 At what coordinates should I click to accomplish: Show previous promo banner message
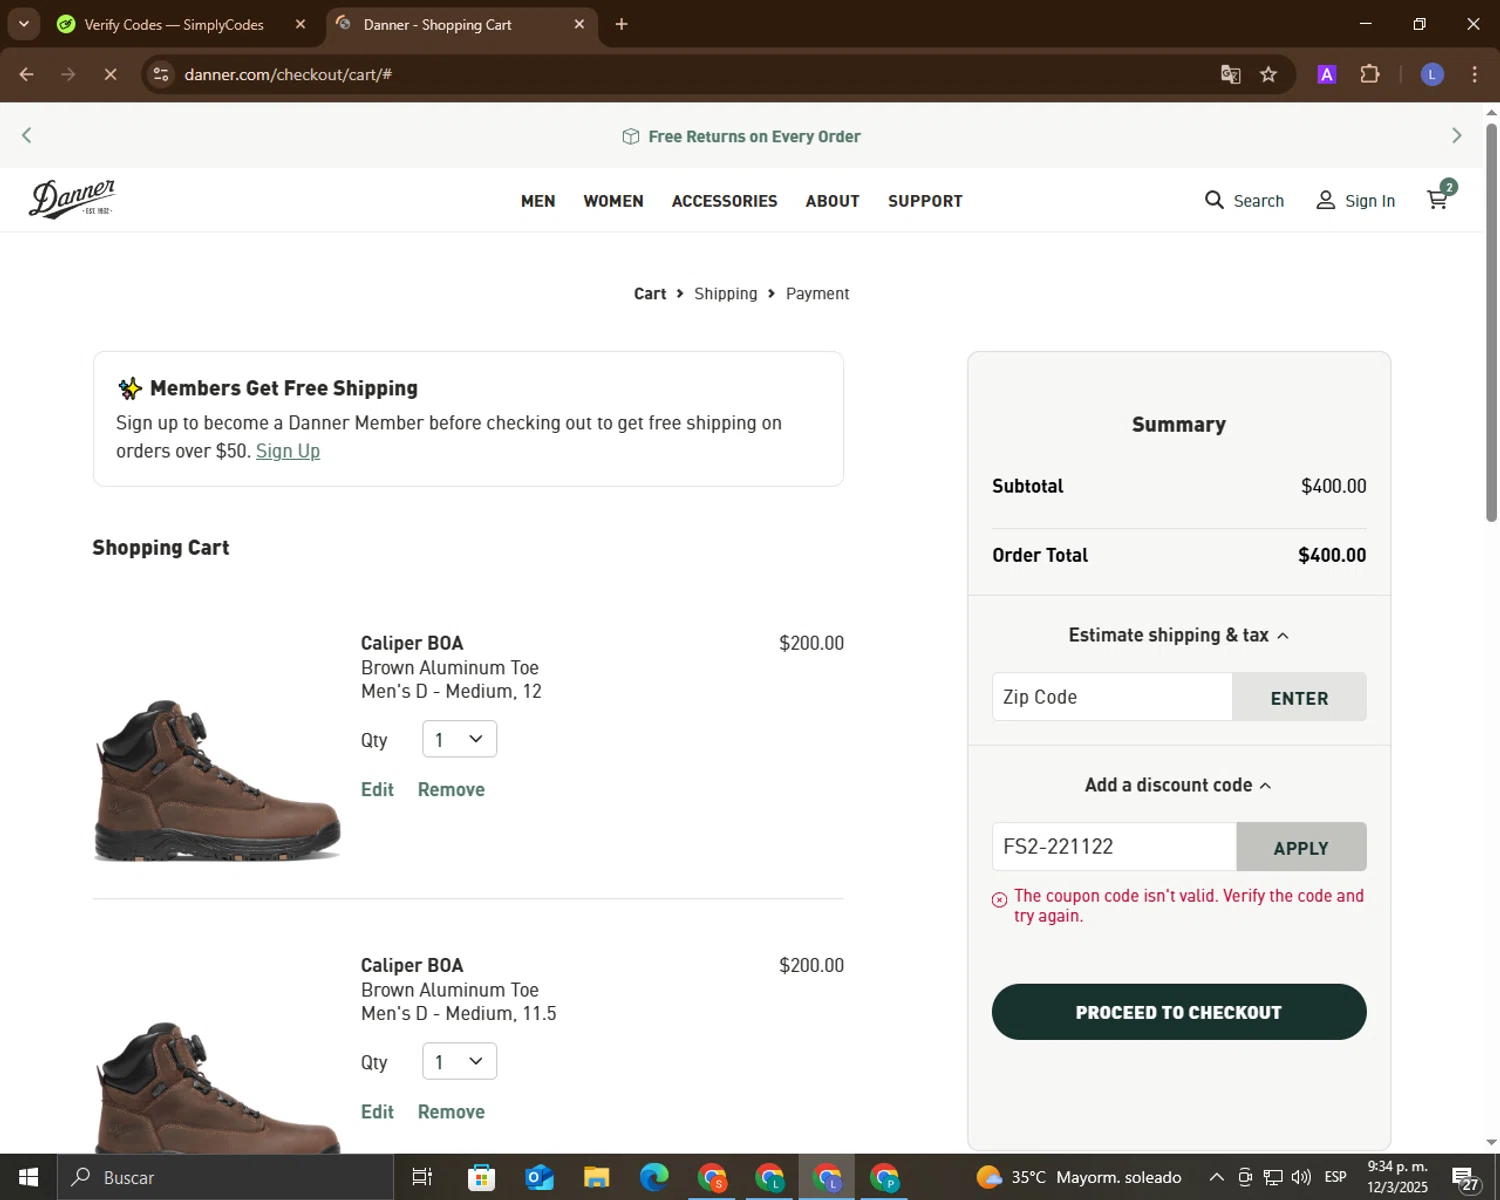(27, 135)
